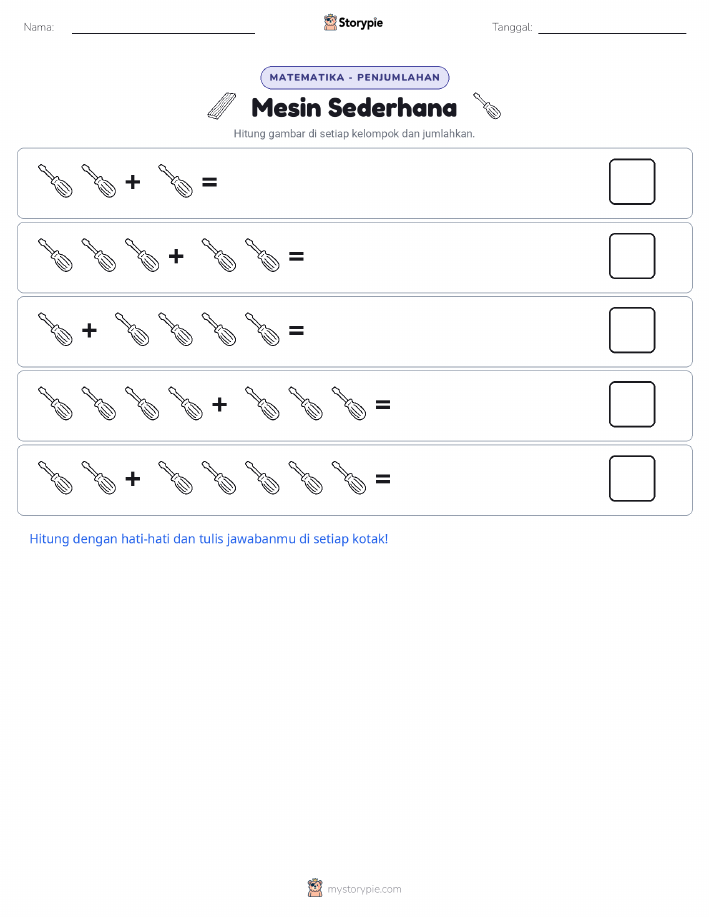The height and width of the screenshot is (917, 709).
Task: Select the answer box in third row
Action: click(632, 330)
